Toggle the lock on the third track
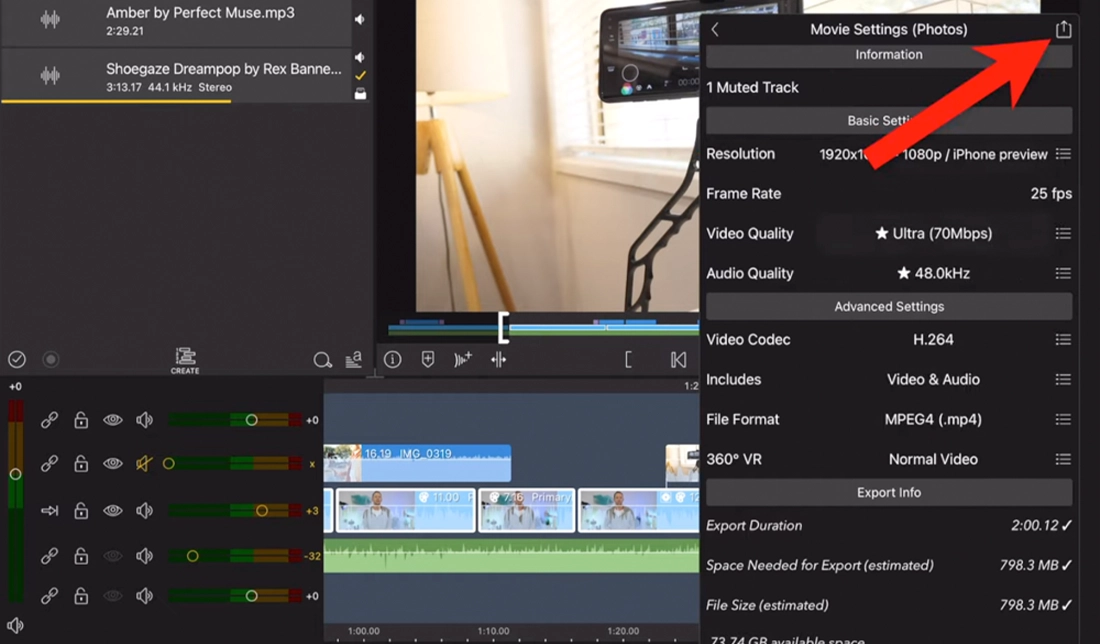The width and height of the screenshot is (1100, 644). [81, 511]
